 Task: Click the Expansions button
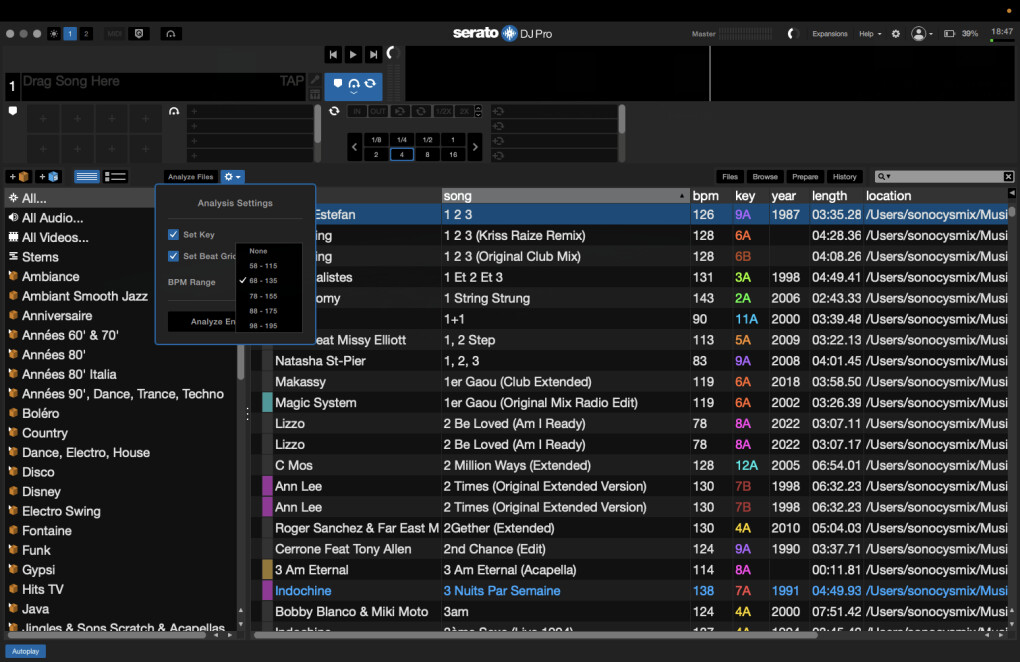click(x=829, y=34)
